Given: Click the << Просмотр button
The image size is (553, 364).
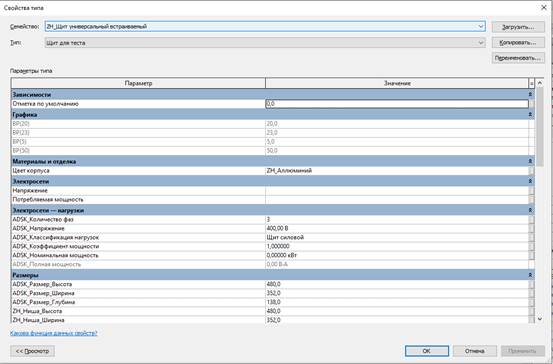Looking at the screenshot, I should click(32, 351).
